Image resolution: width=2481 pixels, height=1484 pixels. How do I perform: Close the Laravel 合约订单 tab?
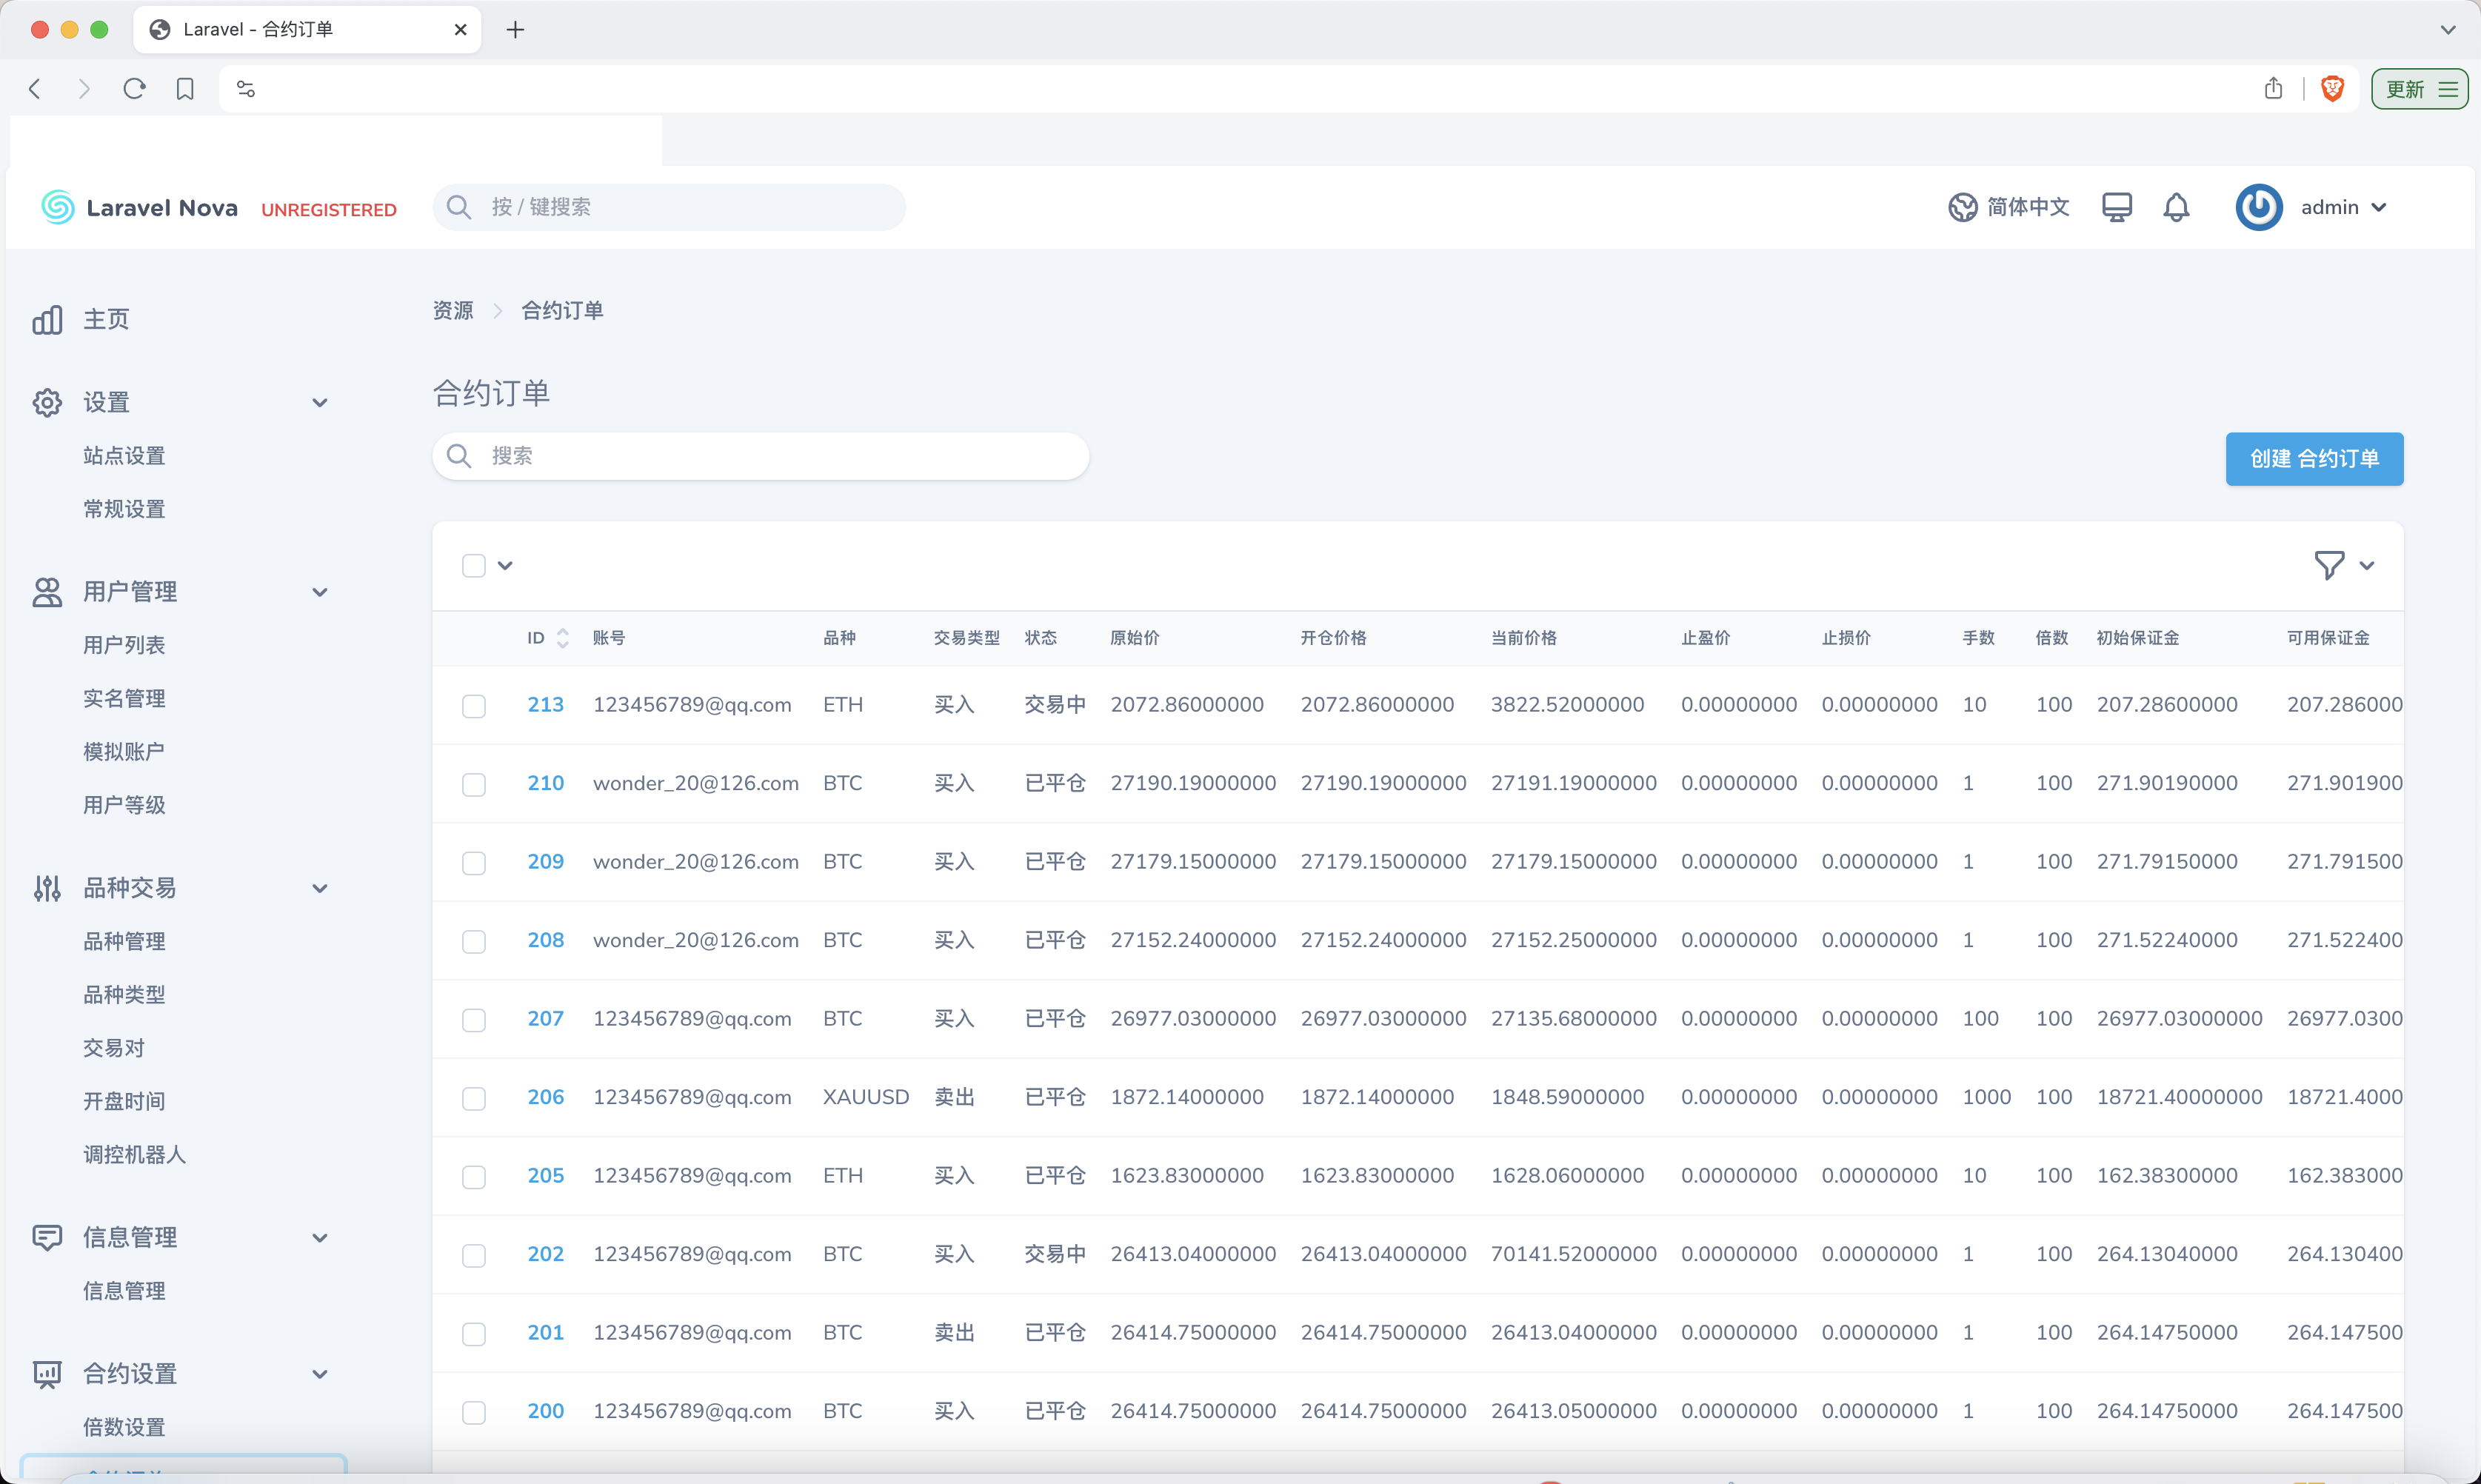point(460,30)
